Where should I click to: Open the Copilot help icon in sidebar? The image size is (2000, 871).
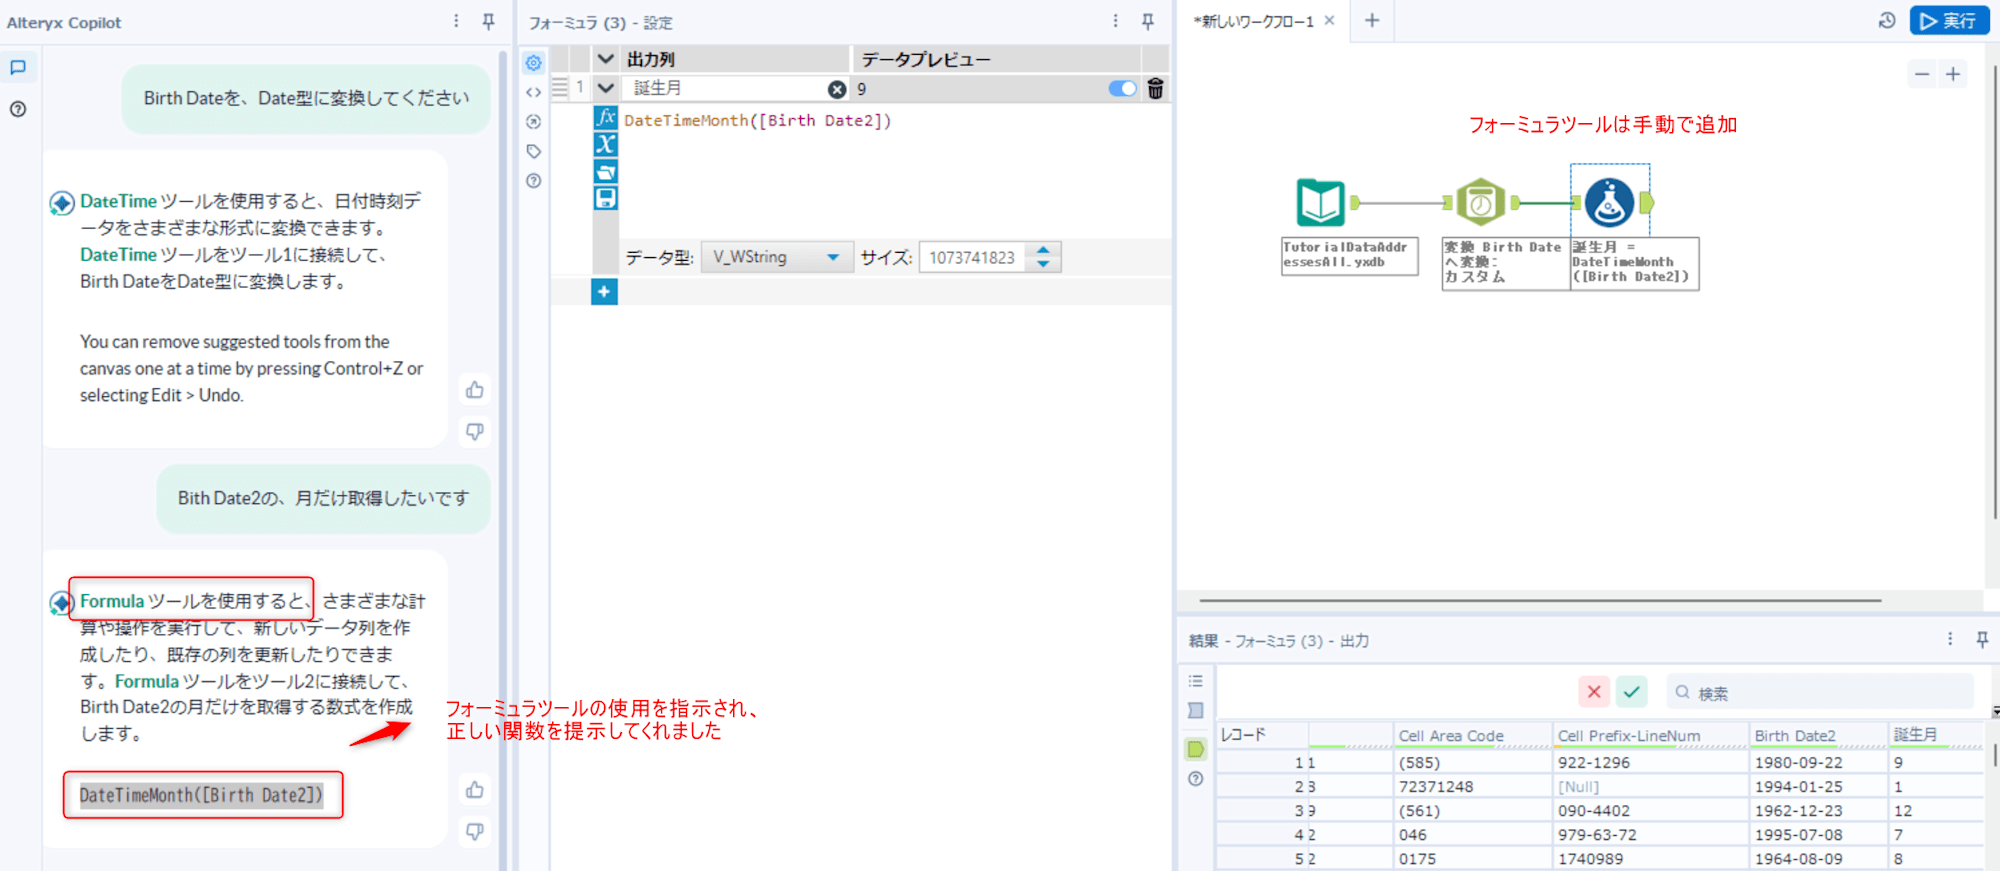point(18,109)
